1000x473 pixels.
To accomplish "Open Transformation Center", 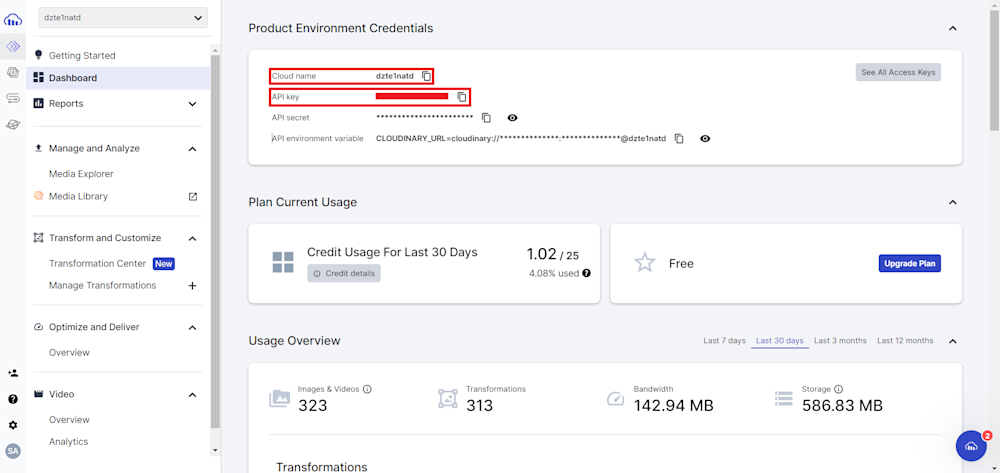I will [98, 263].
